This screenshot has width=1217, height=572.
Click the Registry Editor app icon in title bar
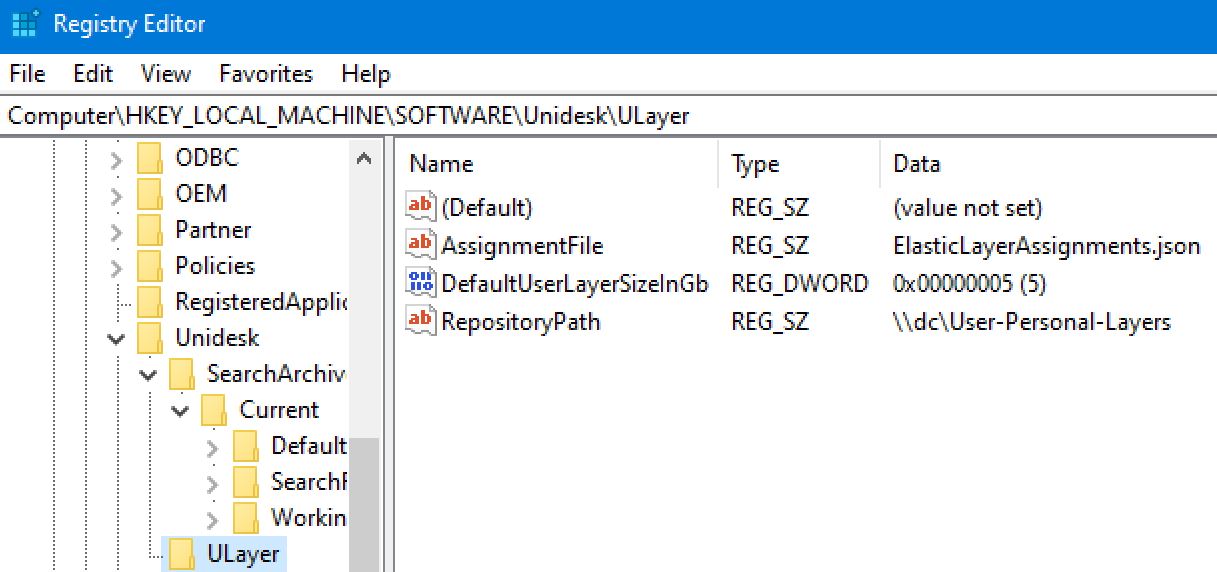[x=25, y=25]
